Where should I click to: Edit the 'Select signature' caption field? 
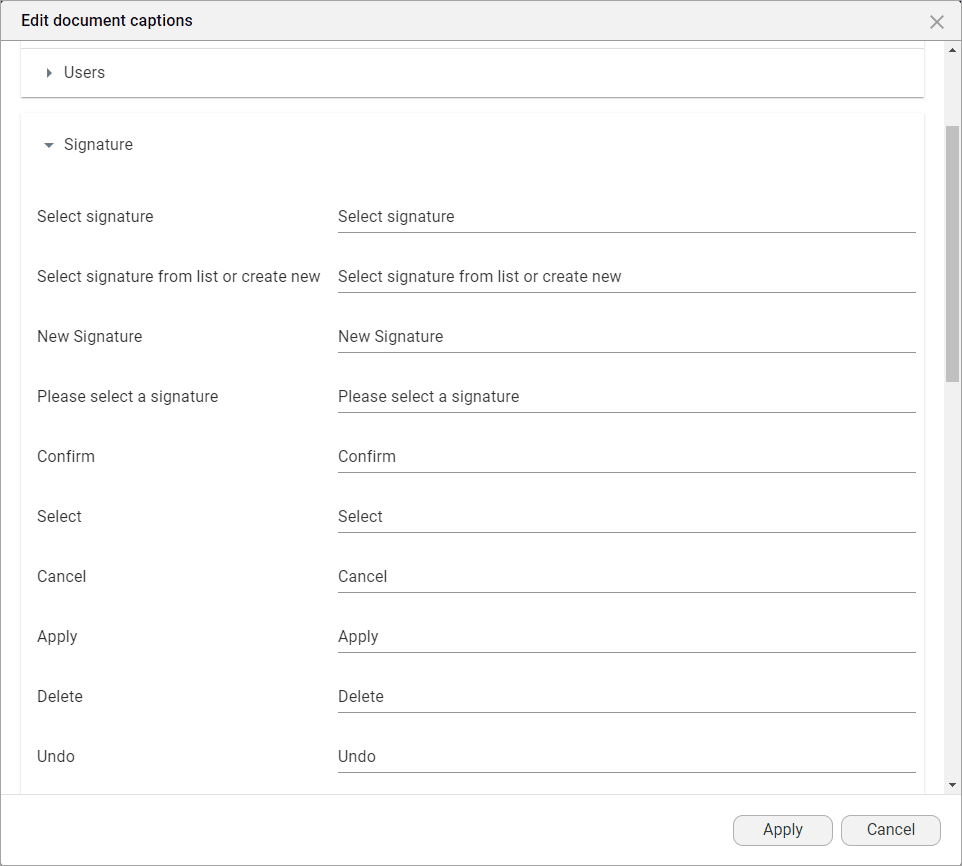(x=626, y=217)
